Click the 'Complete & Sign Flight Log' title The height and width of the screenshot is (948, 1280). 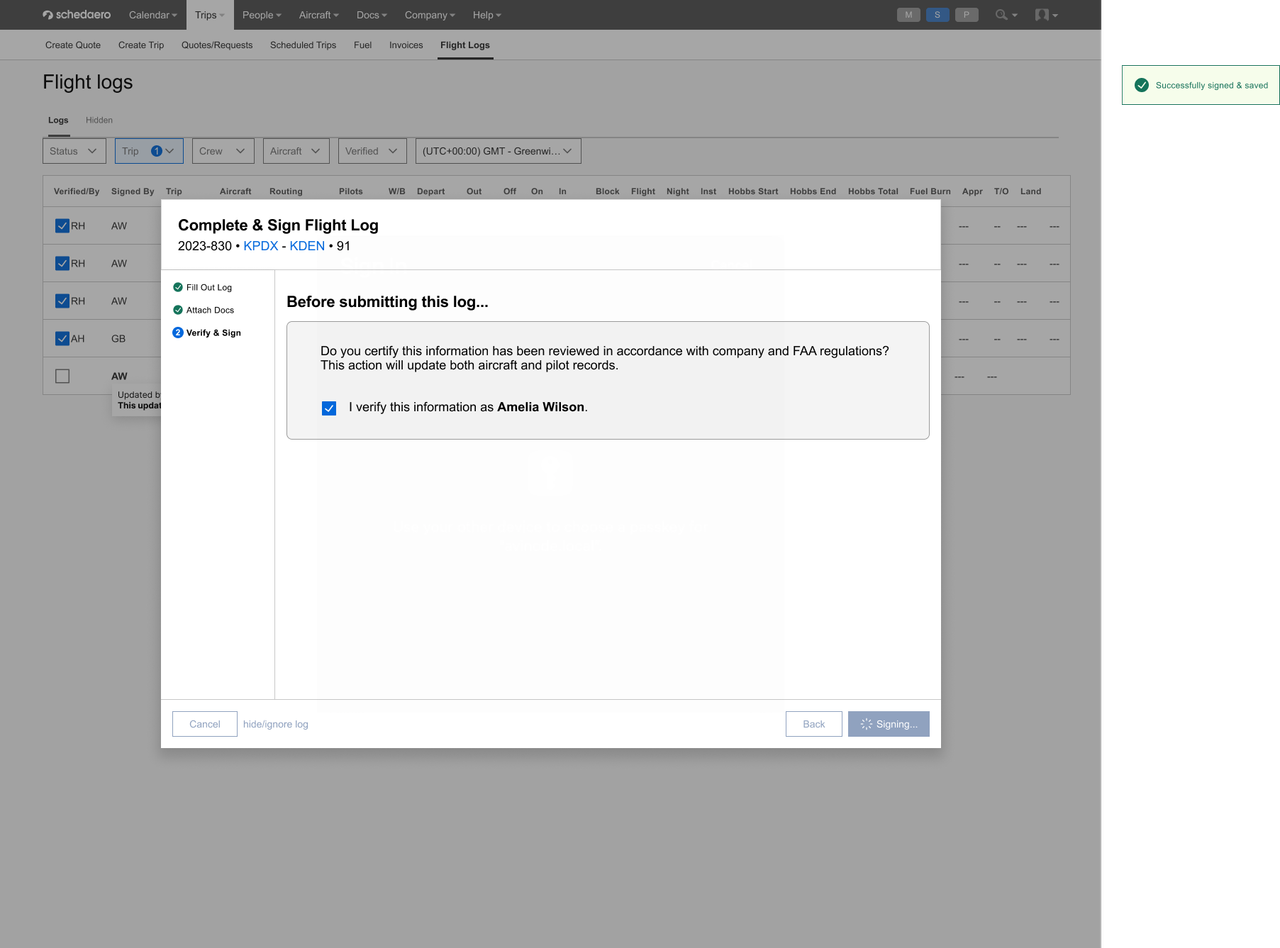tap(278, 225)
